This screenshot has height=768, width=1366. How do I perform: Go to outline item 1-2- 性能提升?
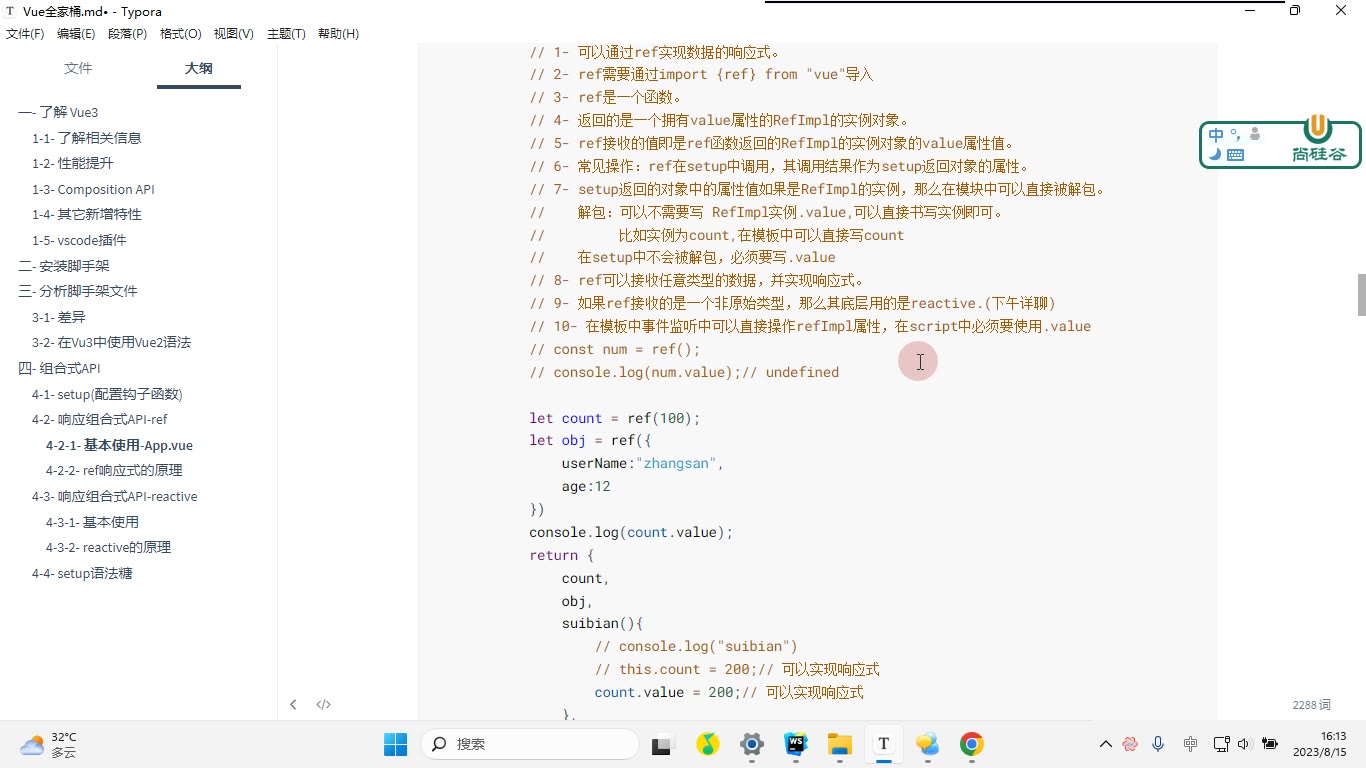coord(72,163)
